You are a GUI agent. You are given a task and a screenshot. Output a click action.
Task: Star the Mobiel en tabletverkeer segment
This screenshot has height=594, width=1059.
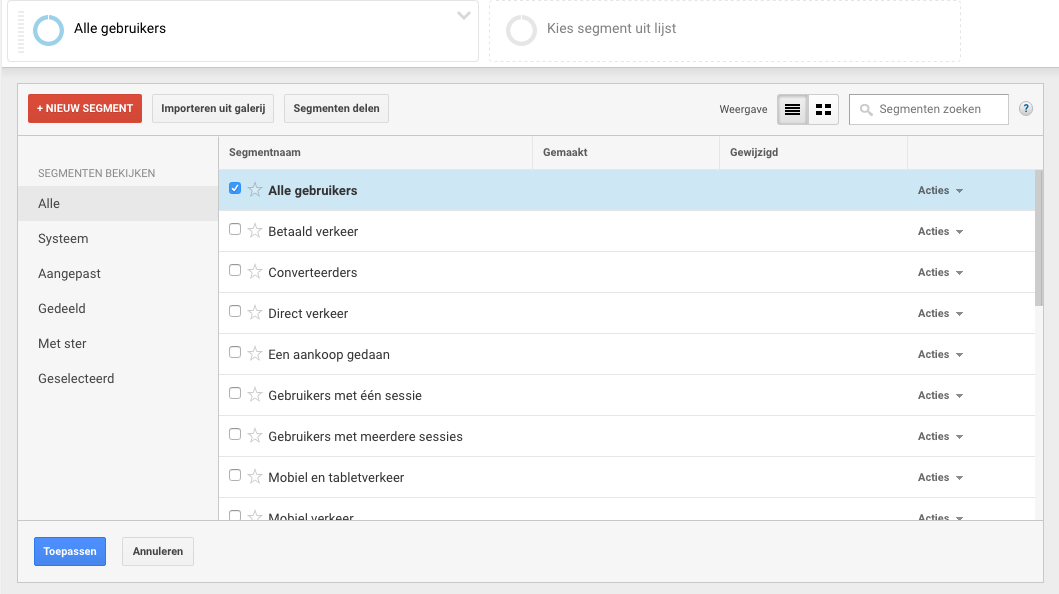click(255, 477)
